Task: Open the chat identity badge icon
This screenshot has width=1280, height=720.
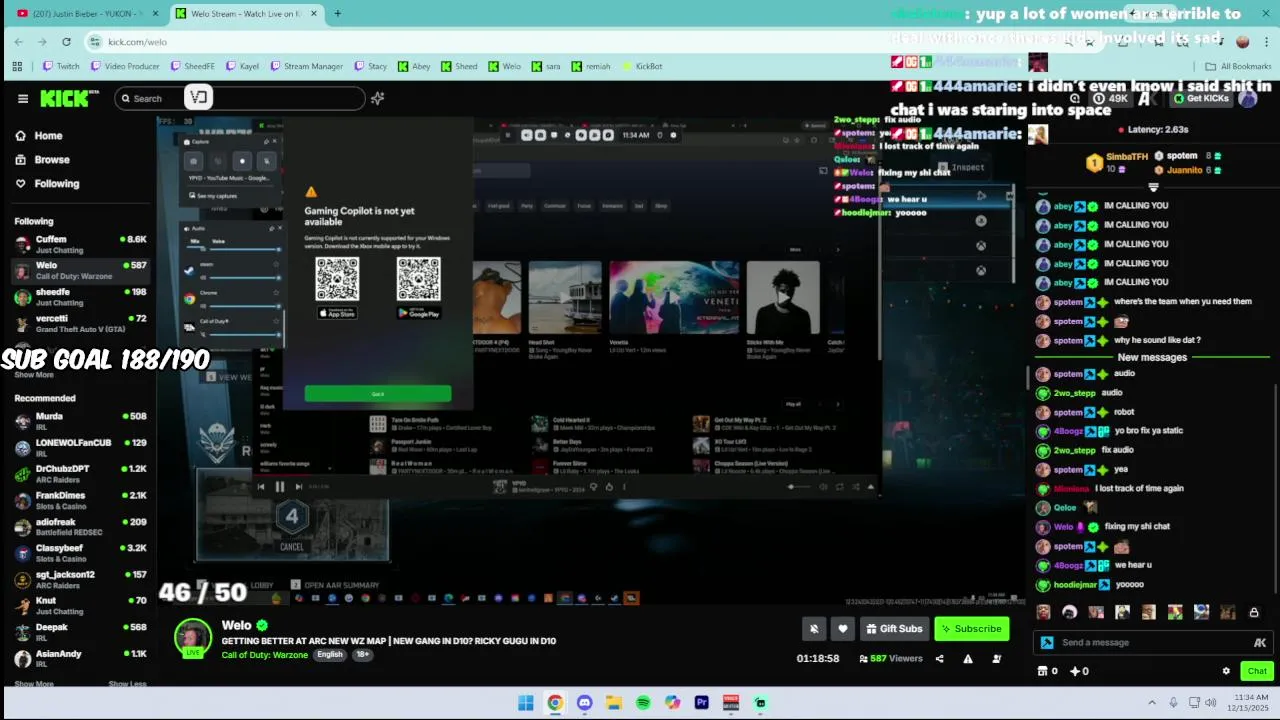Action: coord(1047,643)
